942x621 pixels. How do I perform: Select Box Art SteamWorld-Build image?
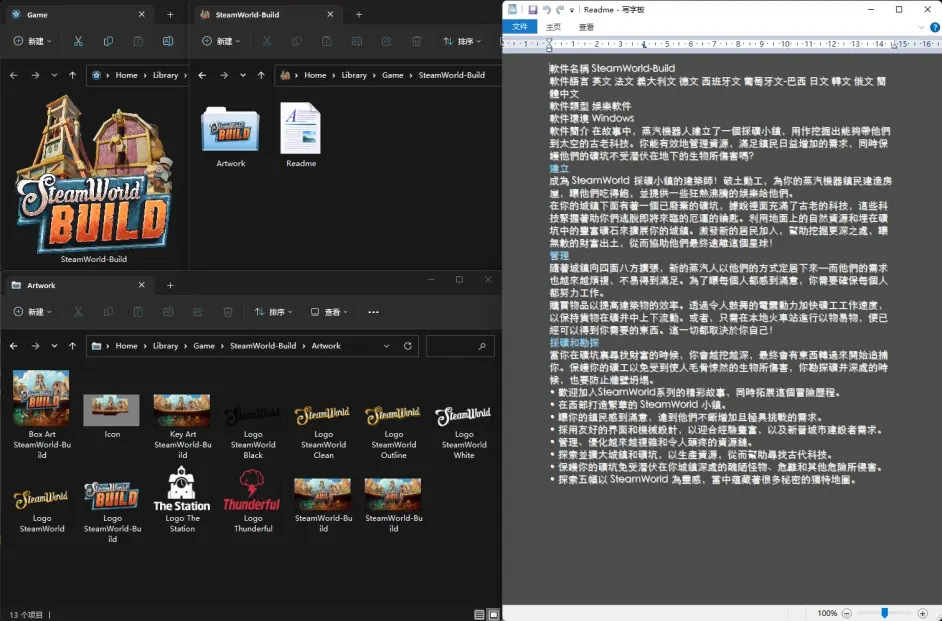tap(41, 414)
